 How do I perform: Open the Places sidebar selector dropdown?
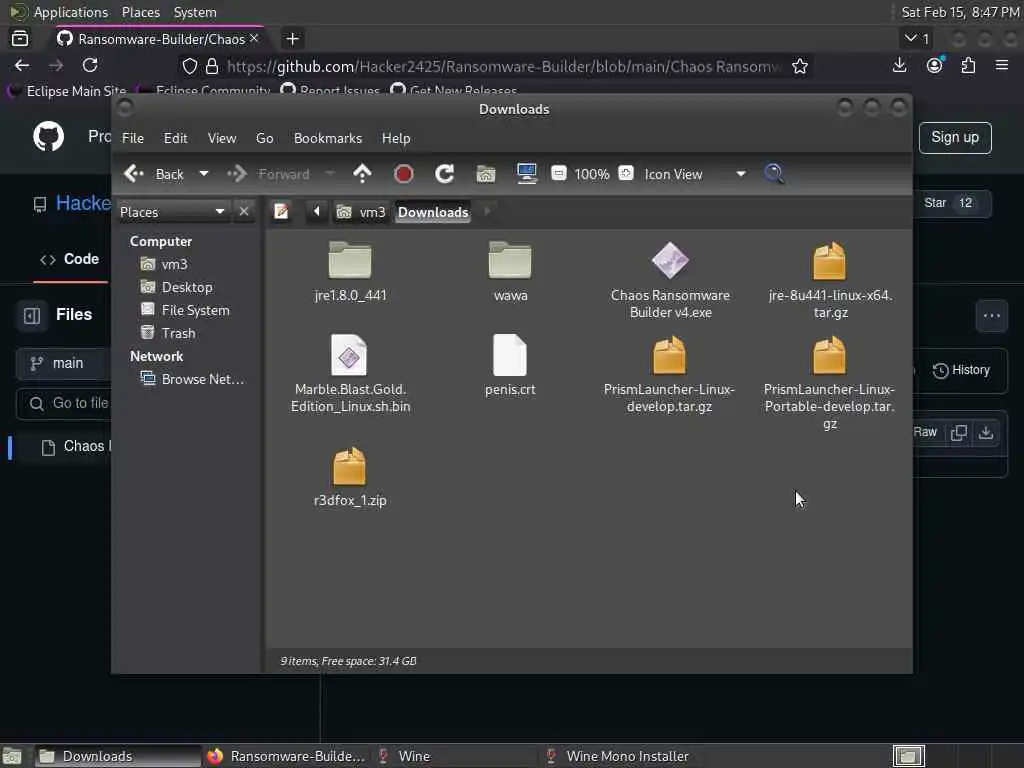(x=173, y=212)
